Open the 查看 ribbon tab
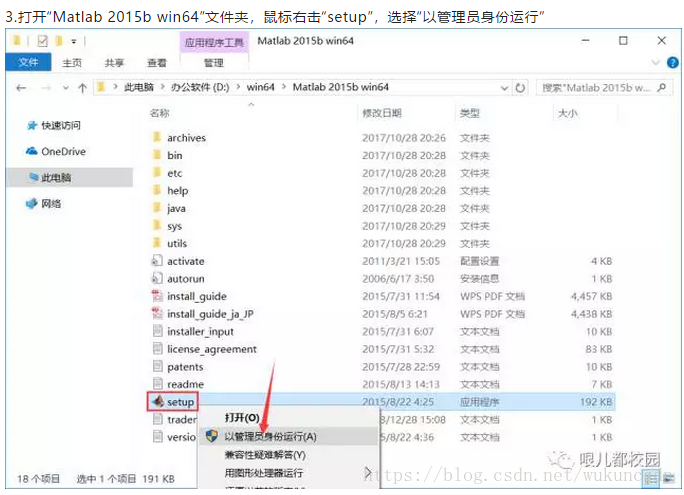This screenshot has width=684, height=495. pyautogui.click(x=157, y=63)
